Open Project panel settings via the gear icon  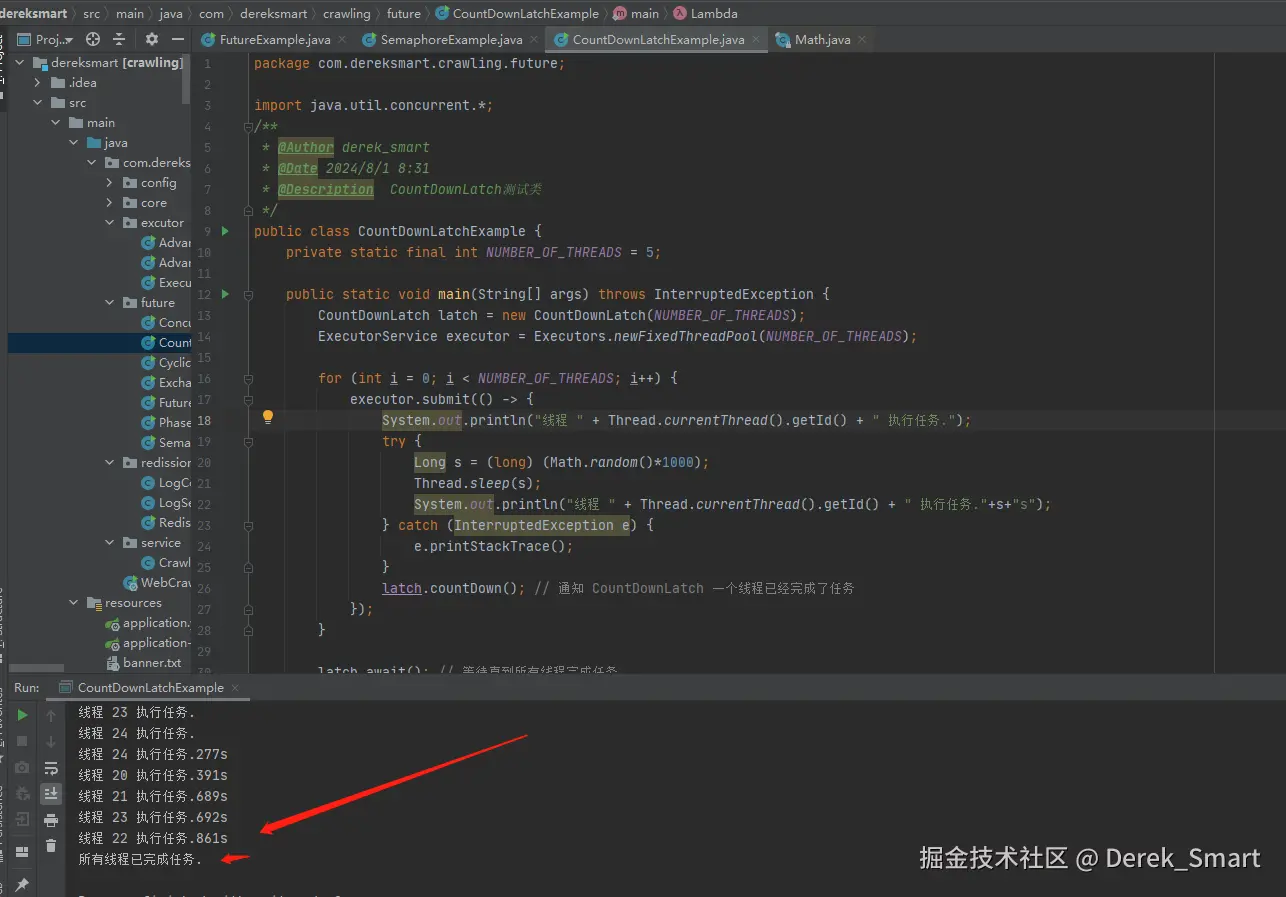pos(152,39)
